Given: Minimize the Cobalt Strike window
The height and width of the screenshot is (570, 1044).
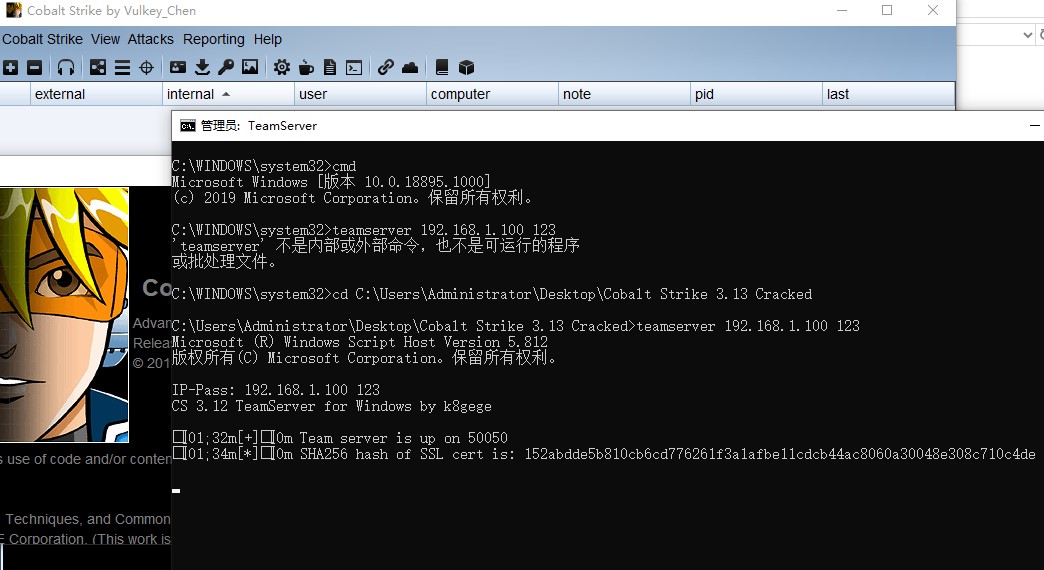Looking at the screenshot, I should [x=842, y=10].
